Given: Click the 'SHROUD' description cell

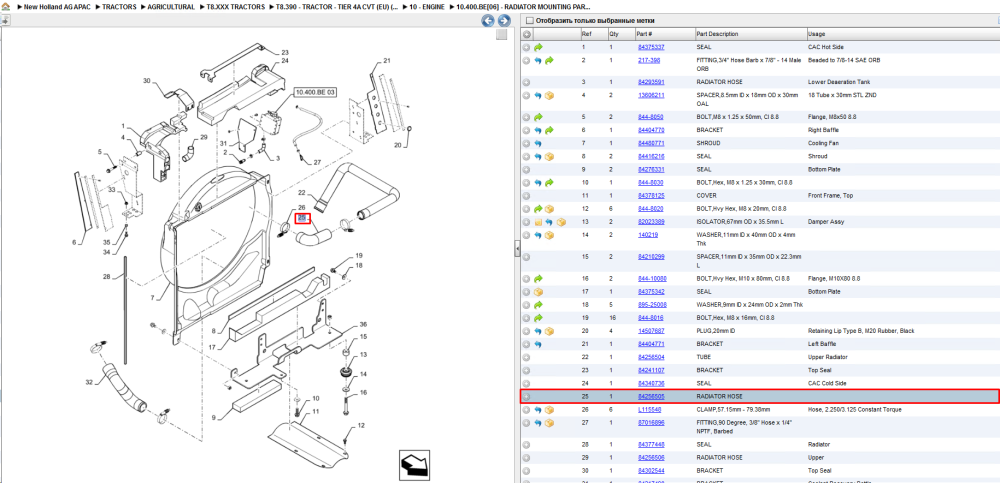Looking at the screenshot, I should [x=707, y=144].
